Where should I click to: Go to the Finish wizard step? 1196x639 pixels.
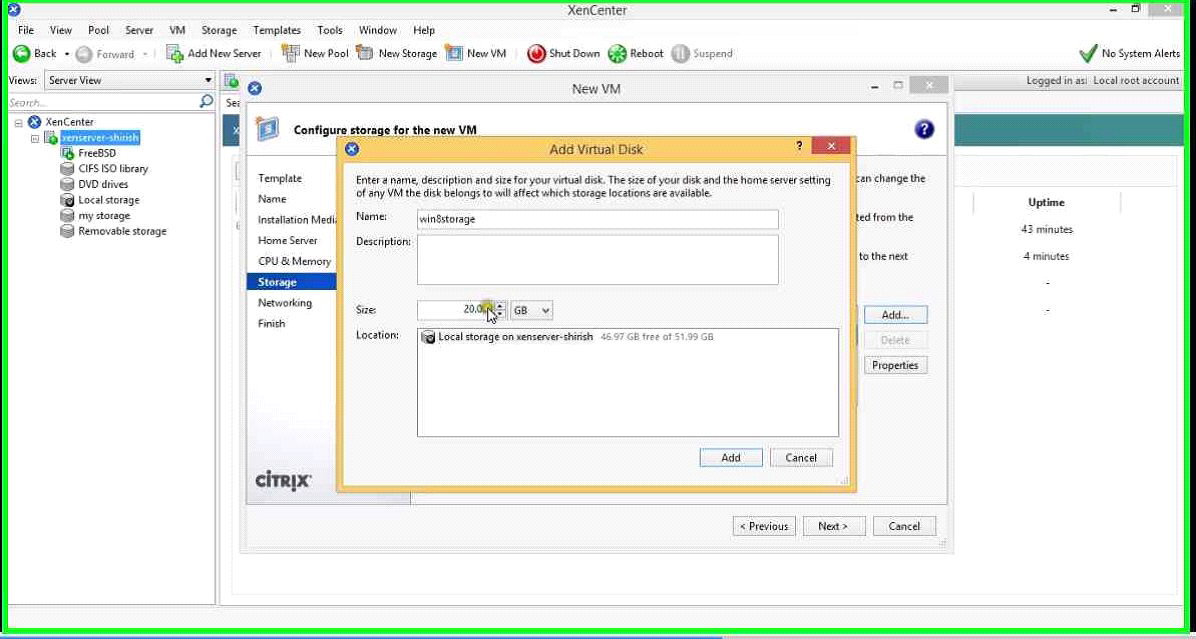pyautogui.click(x=272, y=323)
